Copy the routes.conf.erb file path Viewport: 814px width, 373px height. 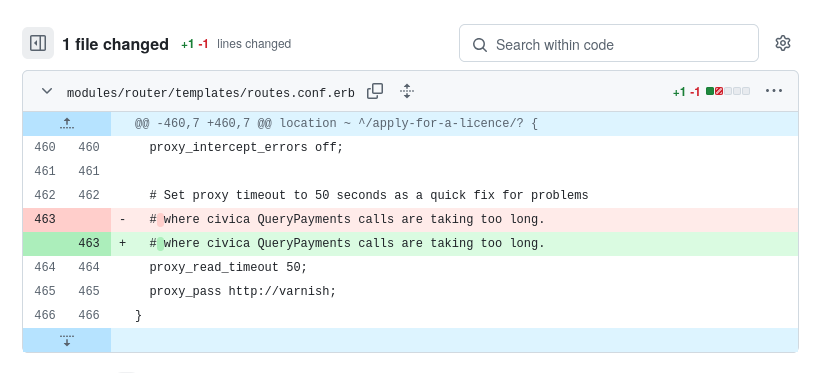[x=375, y=91]
